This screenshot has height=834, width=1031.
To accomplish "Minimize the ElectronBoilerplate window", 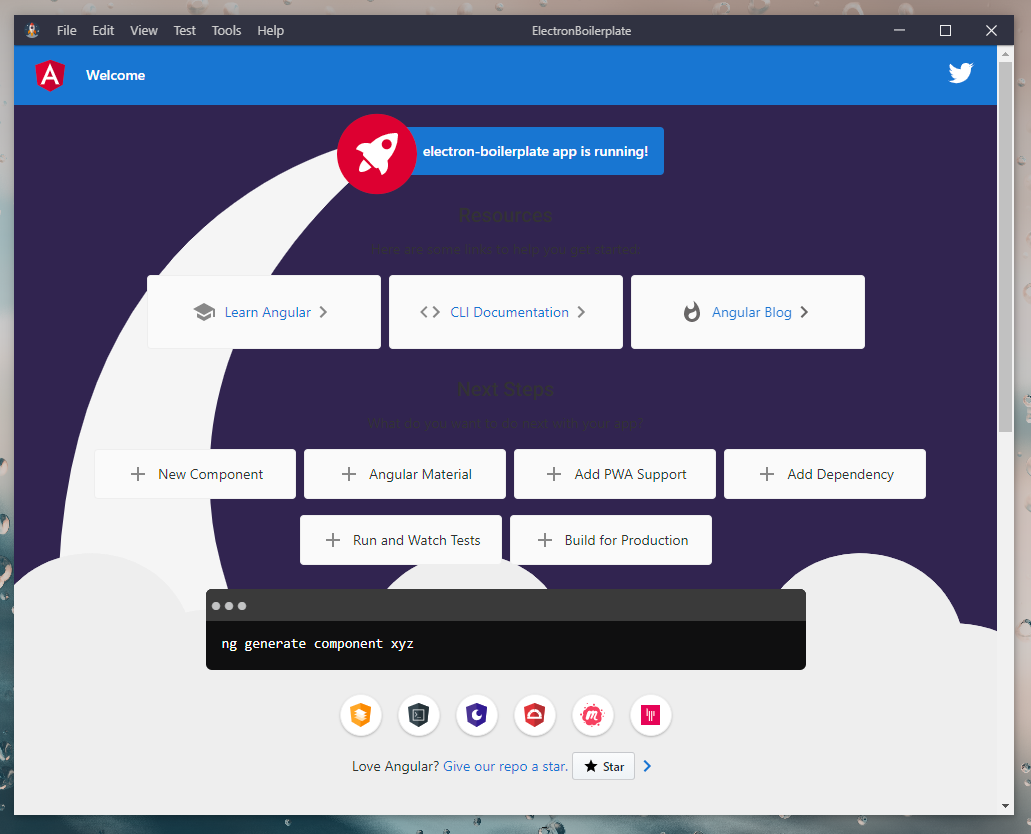I will tap(899, 30).
